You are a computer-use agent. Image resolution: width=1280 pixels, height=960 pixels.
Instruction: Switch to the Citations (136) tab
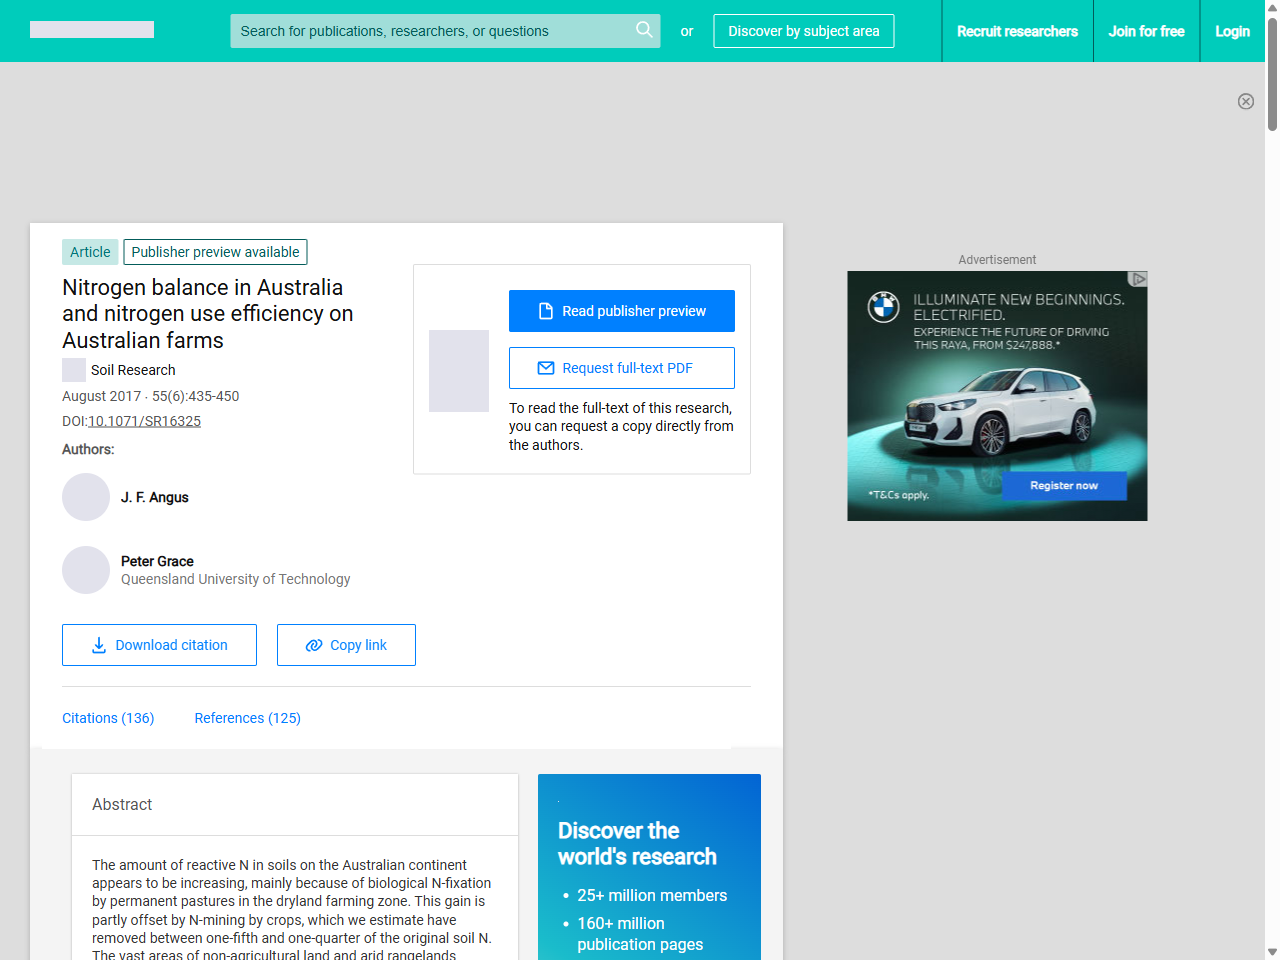108,718
